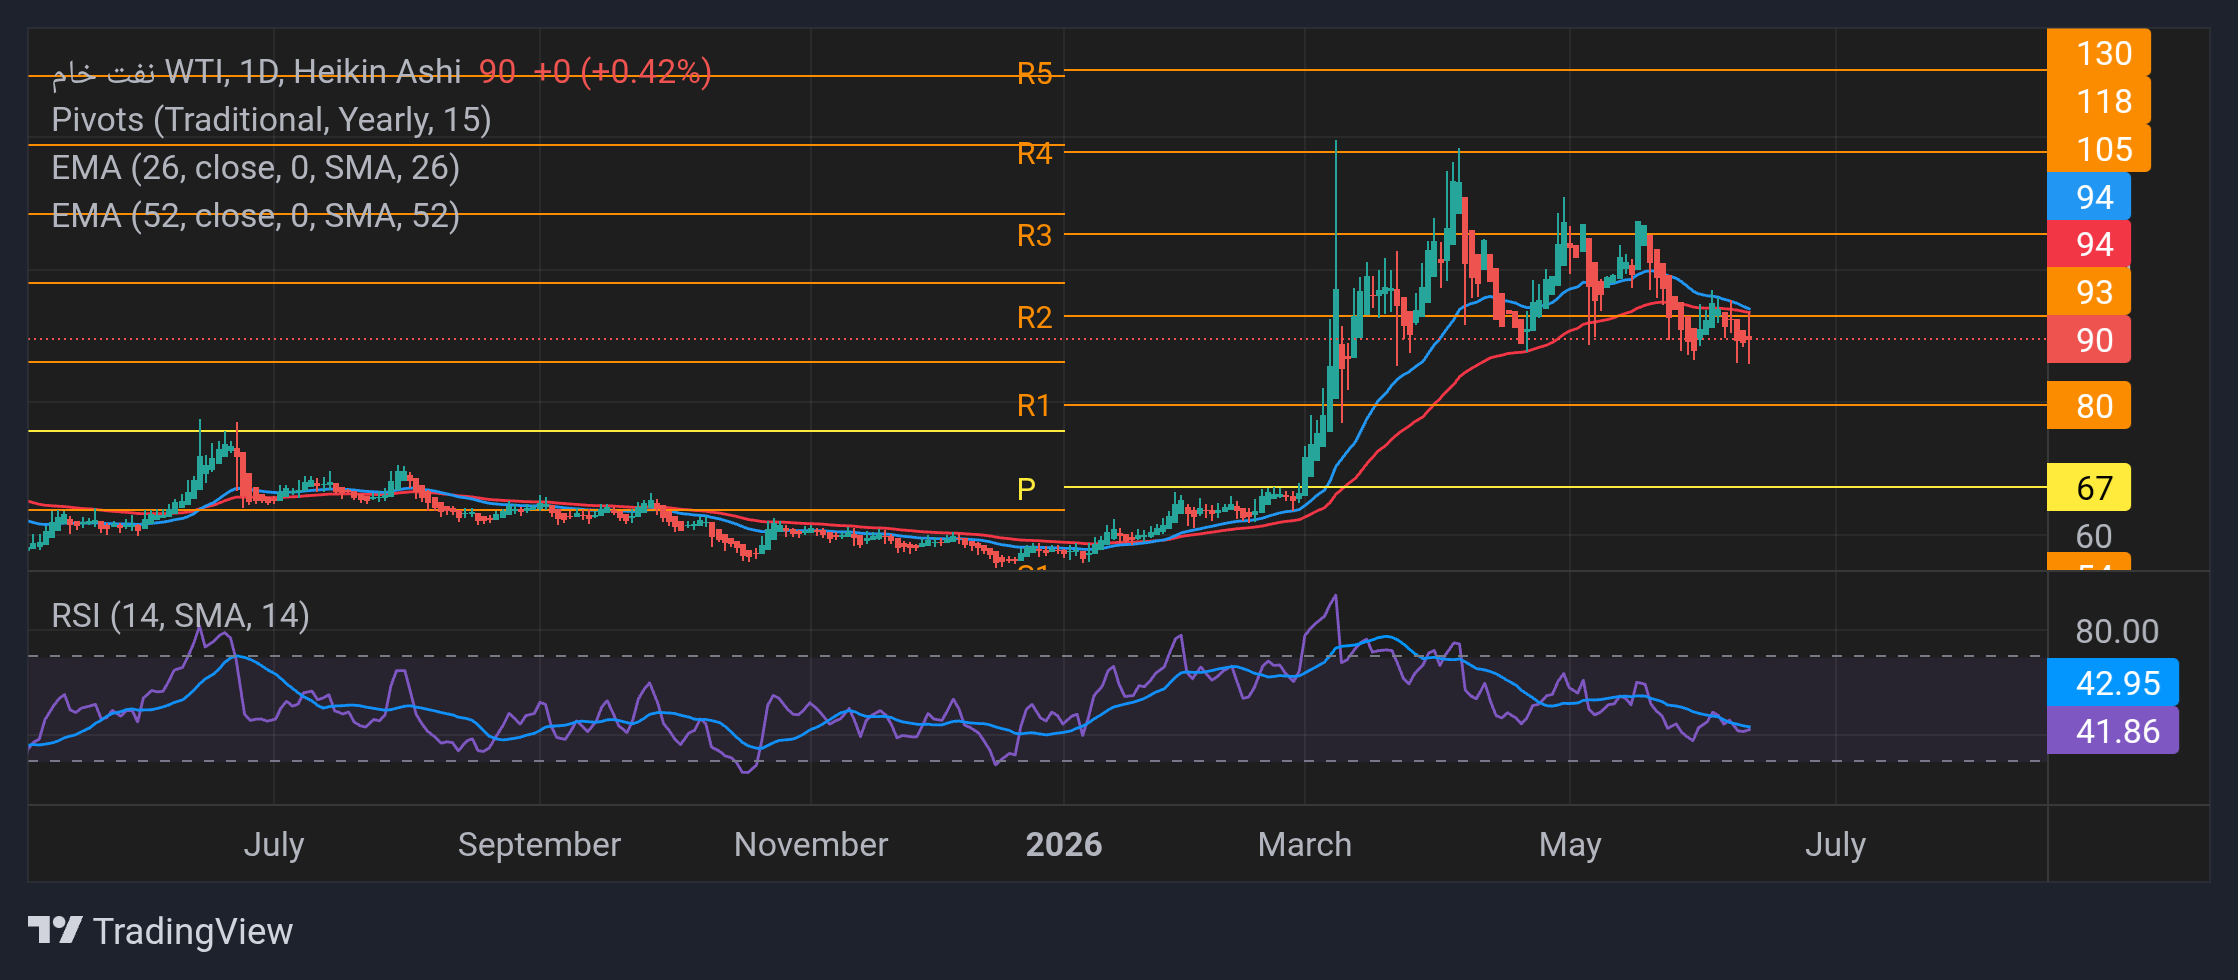Click the 60 price axis tick
The image size is (2238, 980).
[x=2094, y=537]
